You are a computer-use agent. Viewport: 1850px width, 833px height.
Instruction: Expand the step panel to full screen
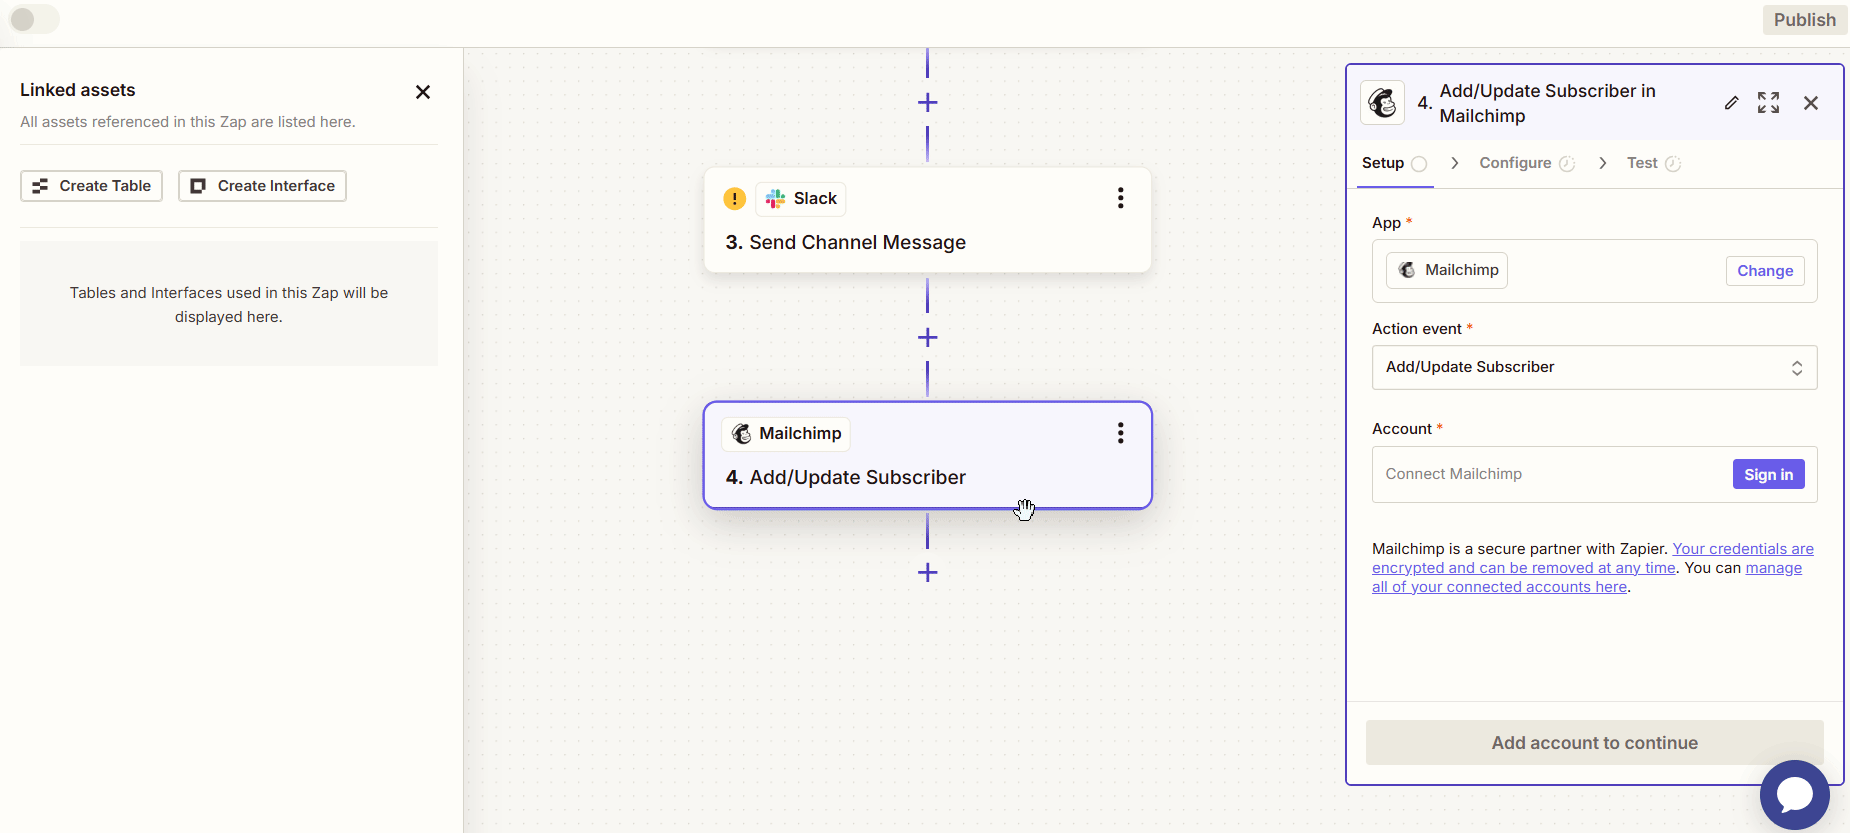(1768, 103)
